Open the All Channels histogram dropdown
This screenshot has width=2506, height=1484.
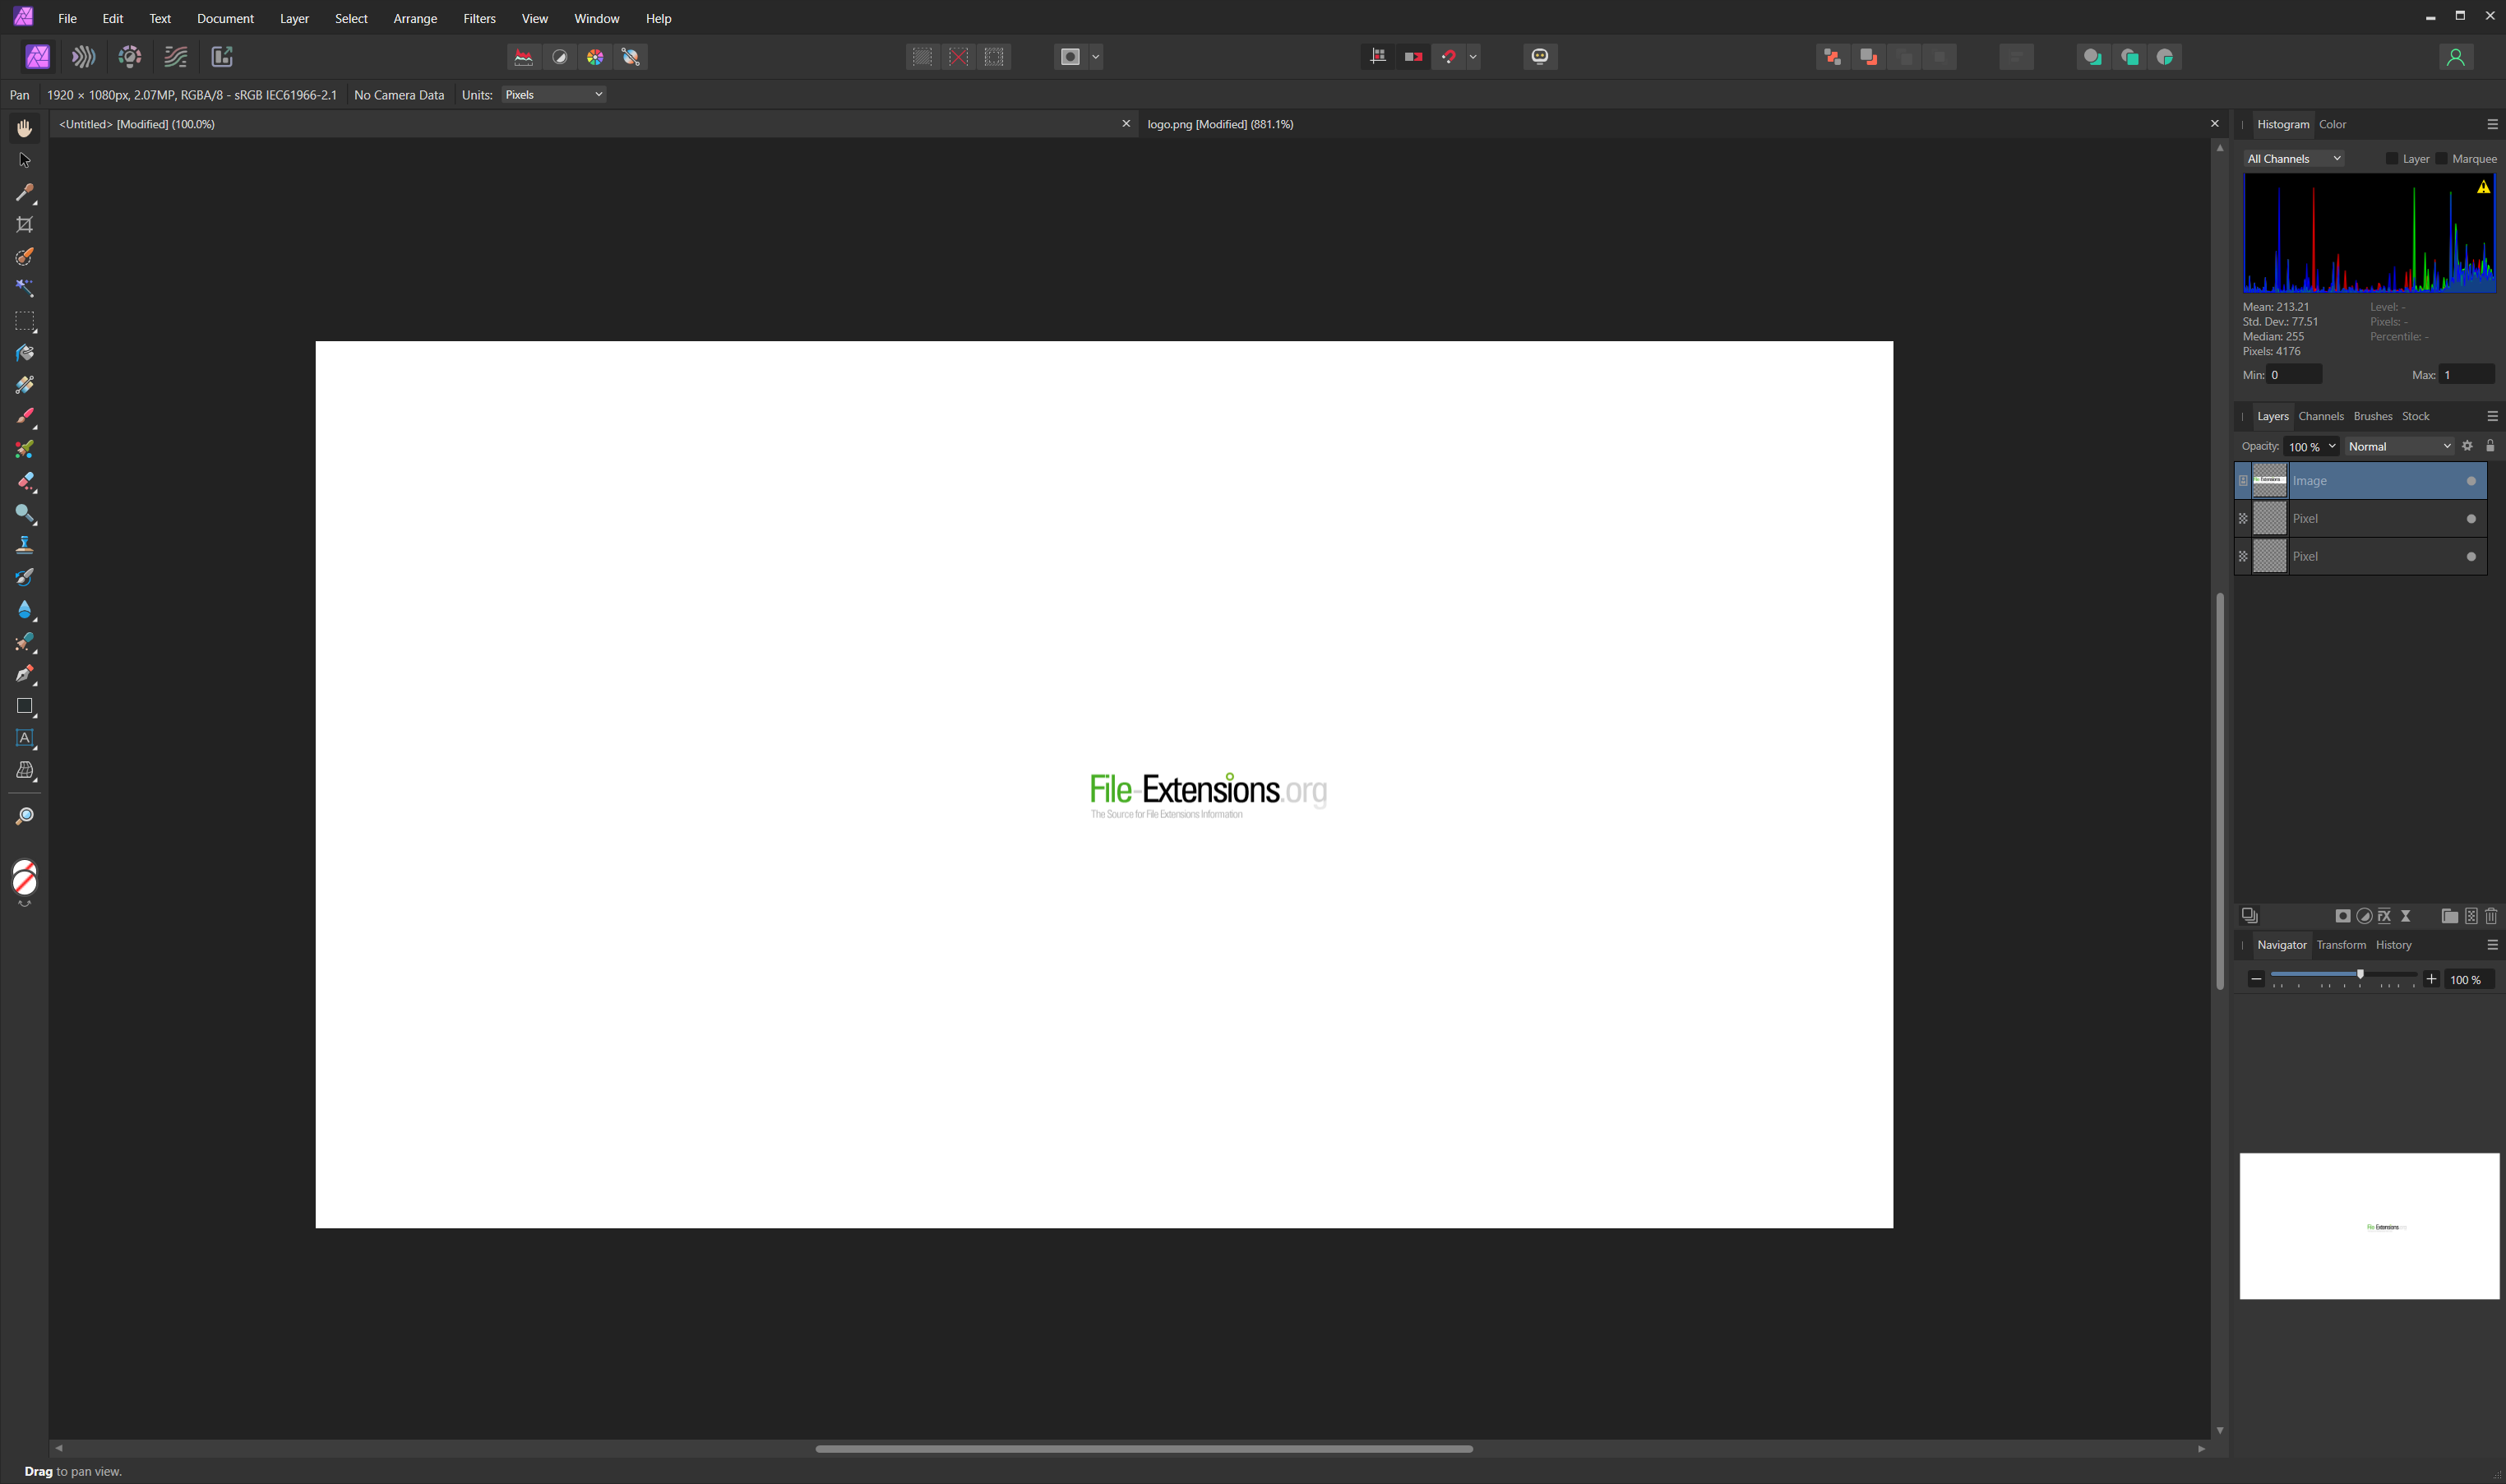click(x=2293, y=159)
